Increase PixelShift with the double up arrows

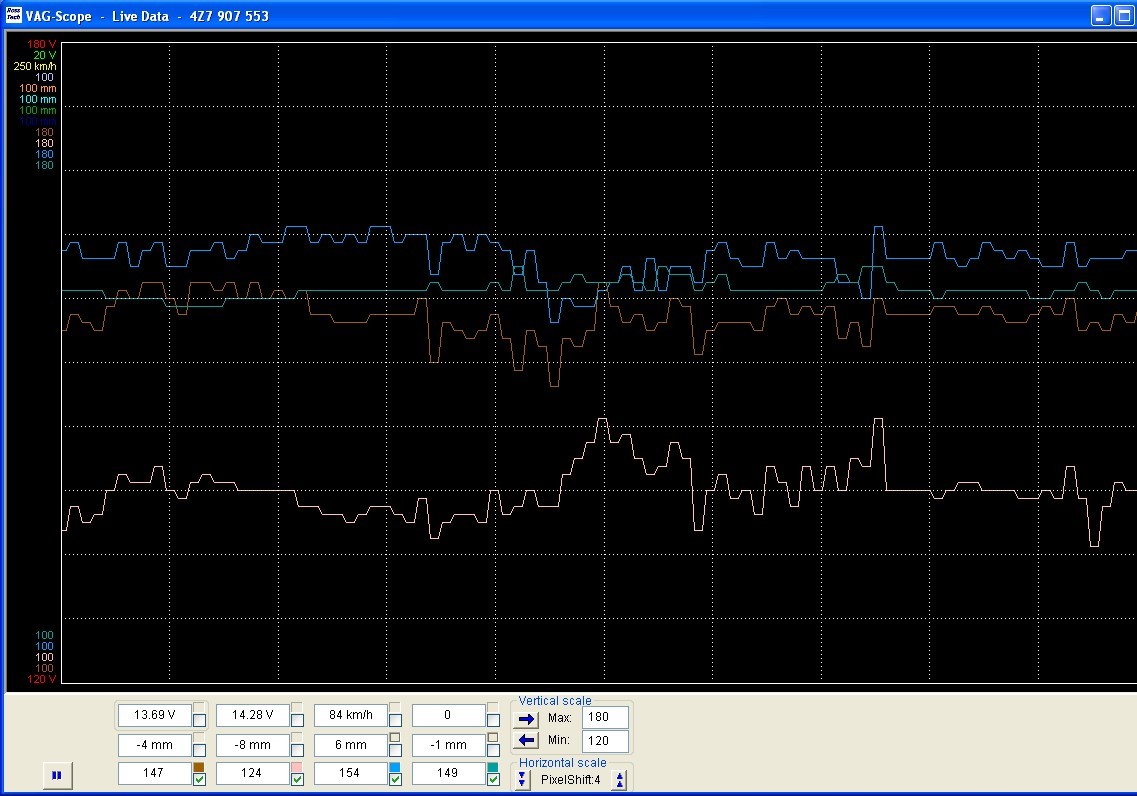(x=620, y=780)
